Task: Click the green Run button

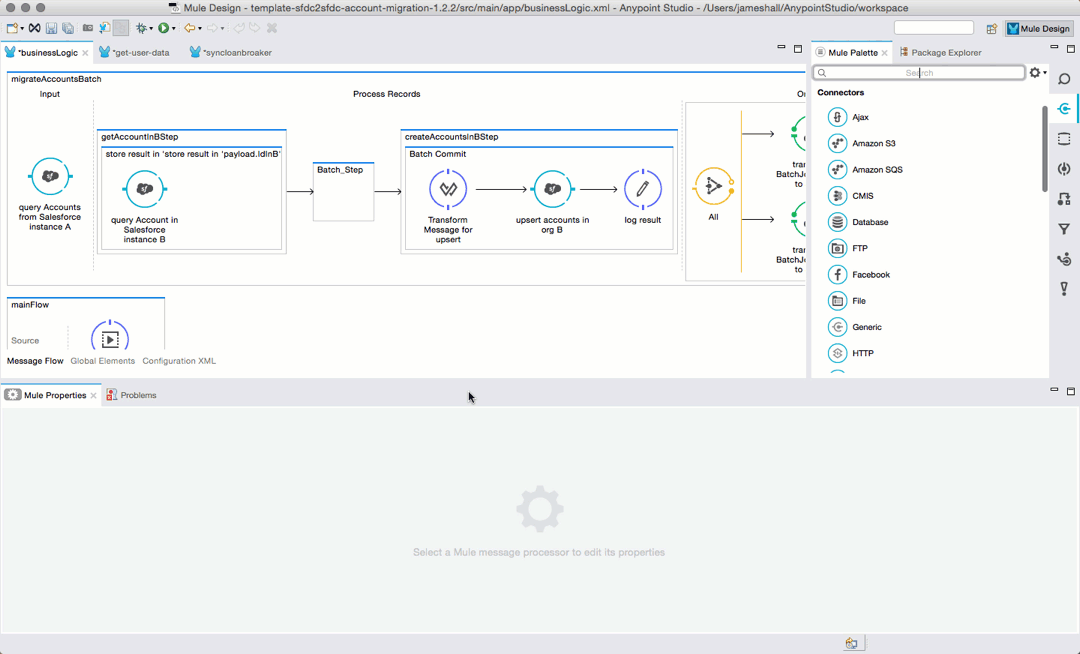Action: tap(164, 28)
